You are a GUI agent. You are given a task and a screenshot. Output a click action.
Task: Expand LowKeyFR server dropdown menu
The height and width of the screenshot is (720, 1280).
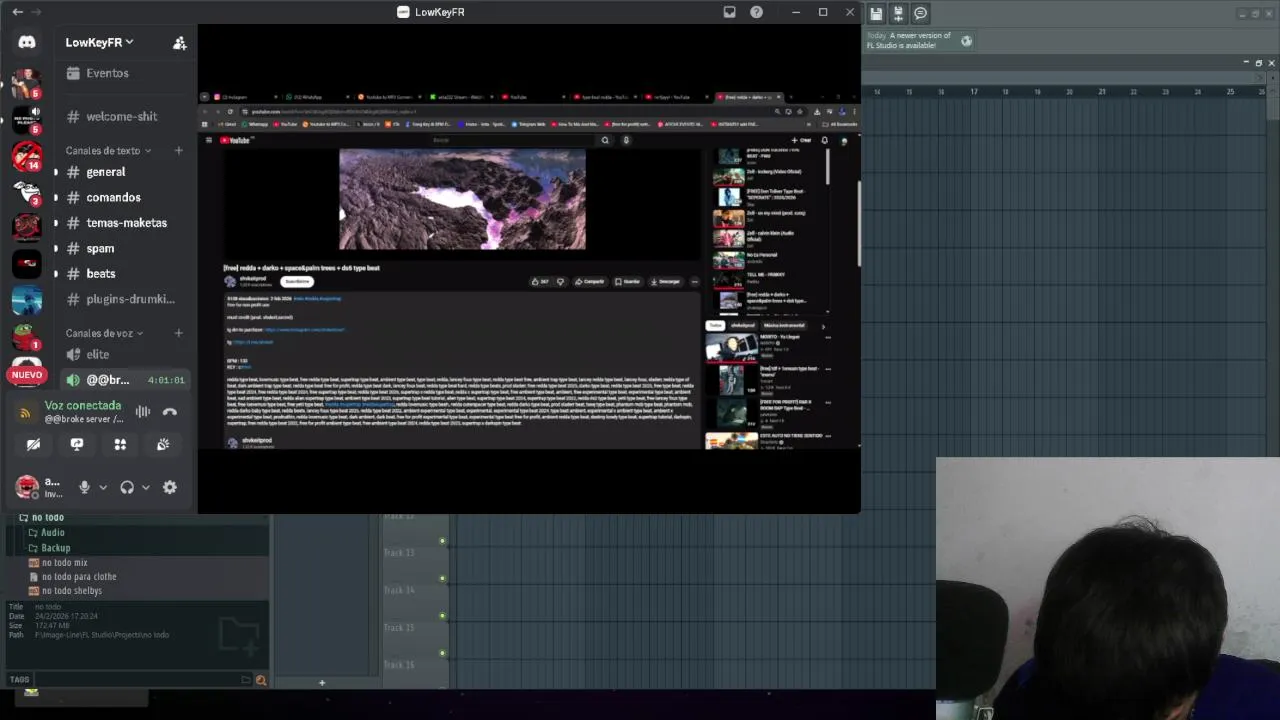pyautogui.click(x=99, y=42)
